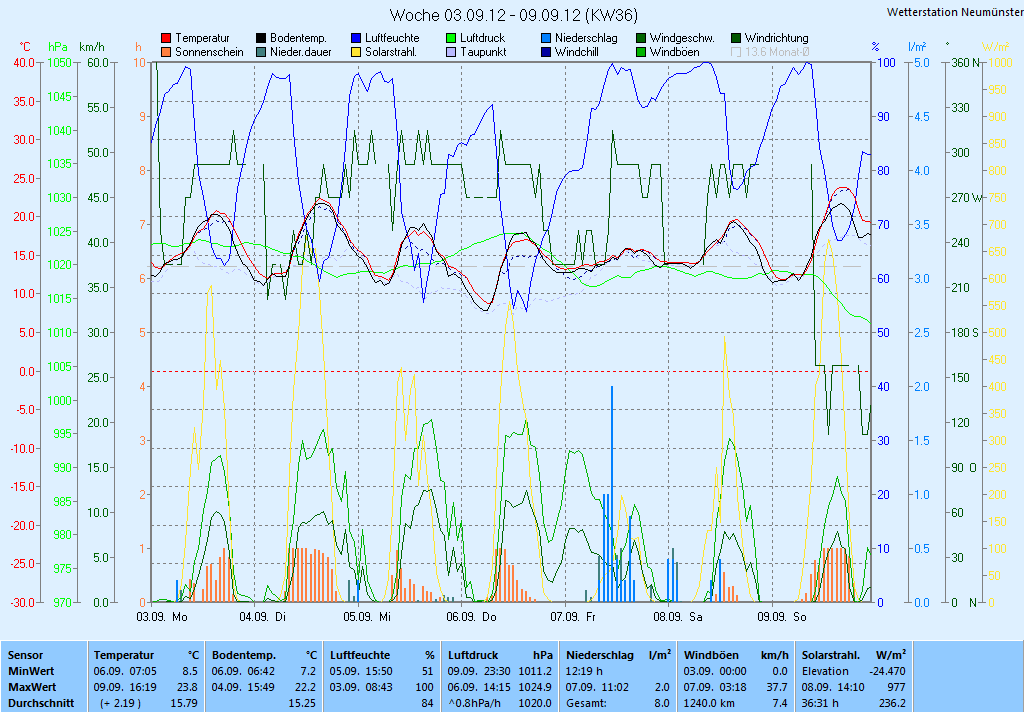
Task: Click the green Windböen legend swatch
Action: tap(641, 52)
